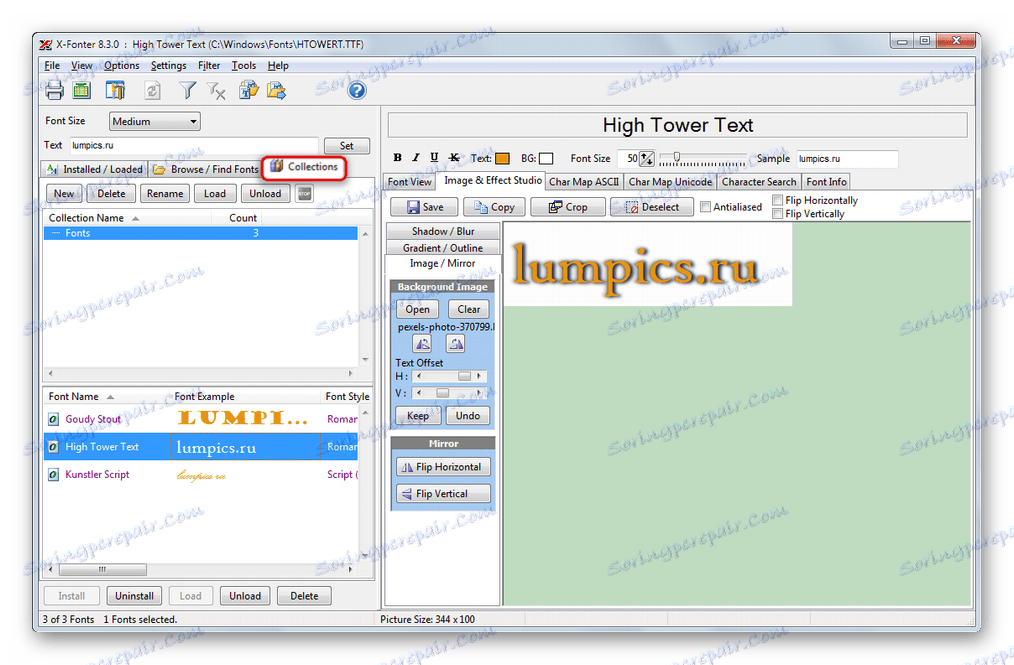Enable the Antialiased checkbox
Viewport: 1014px width, 665px height.
(706, 207)
